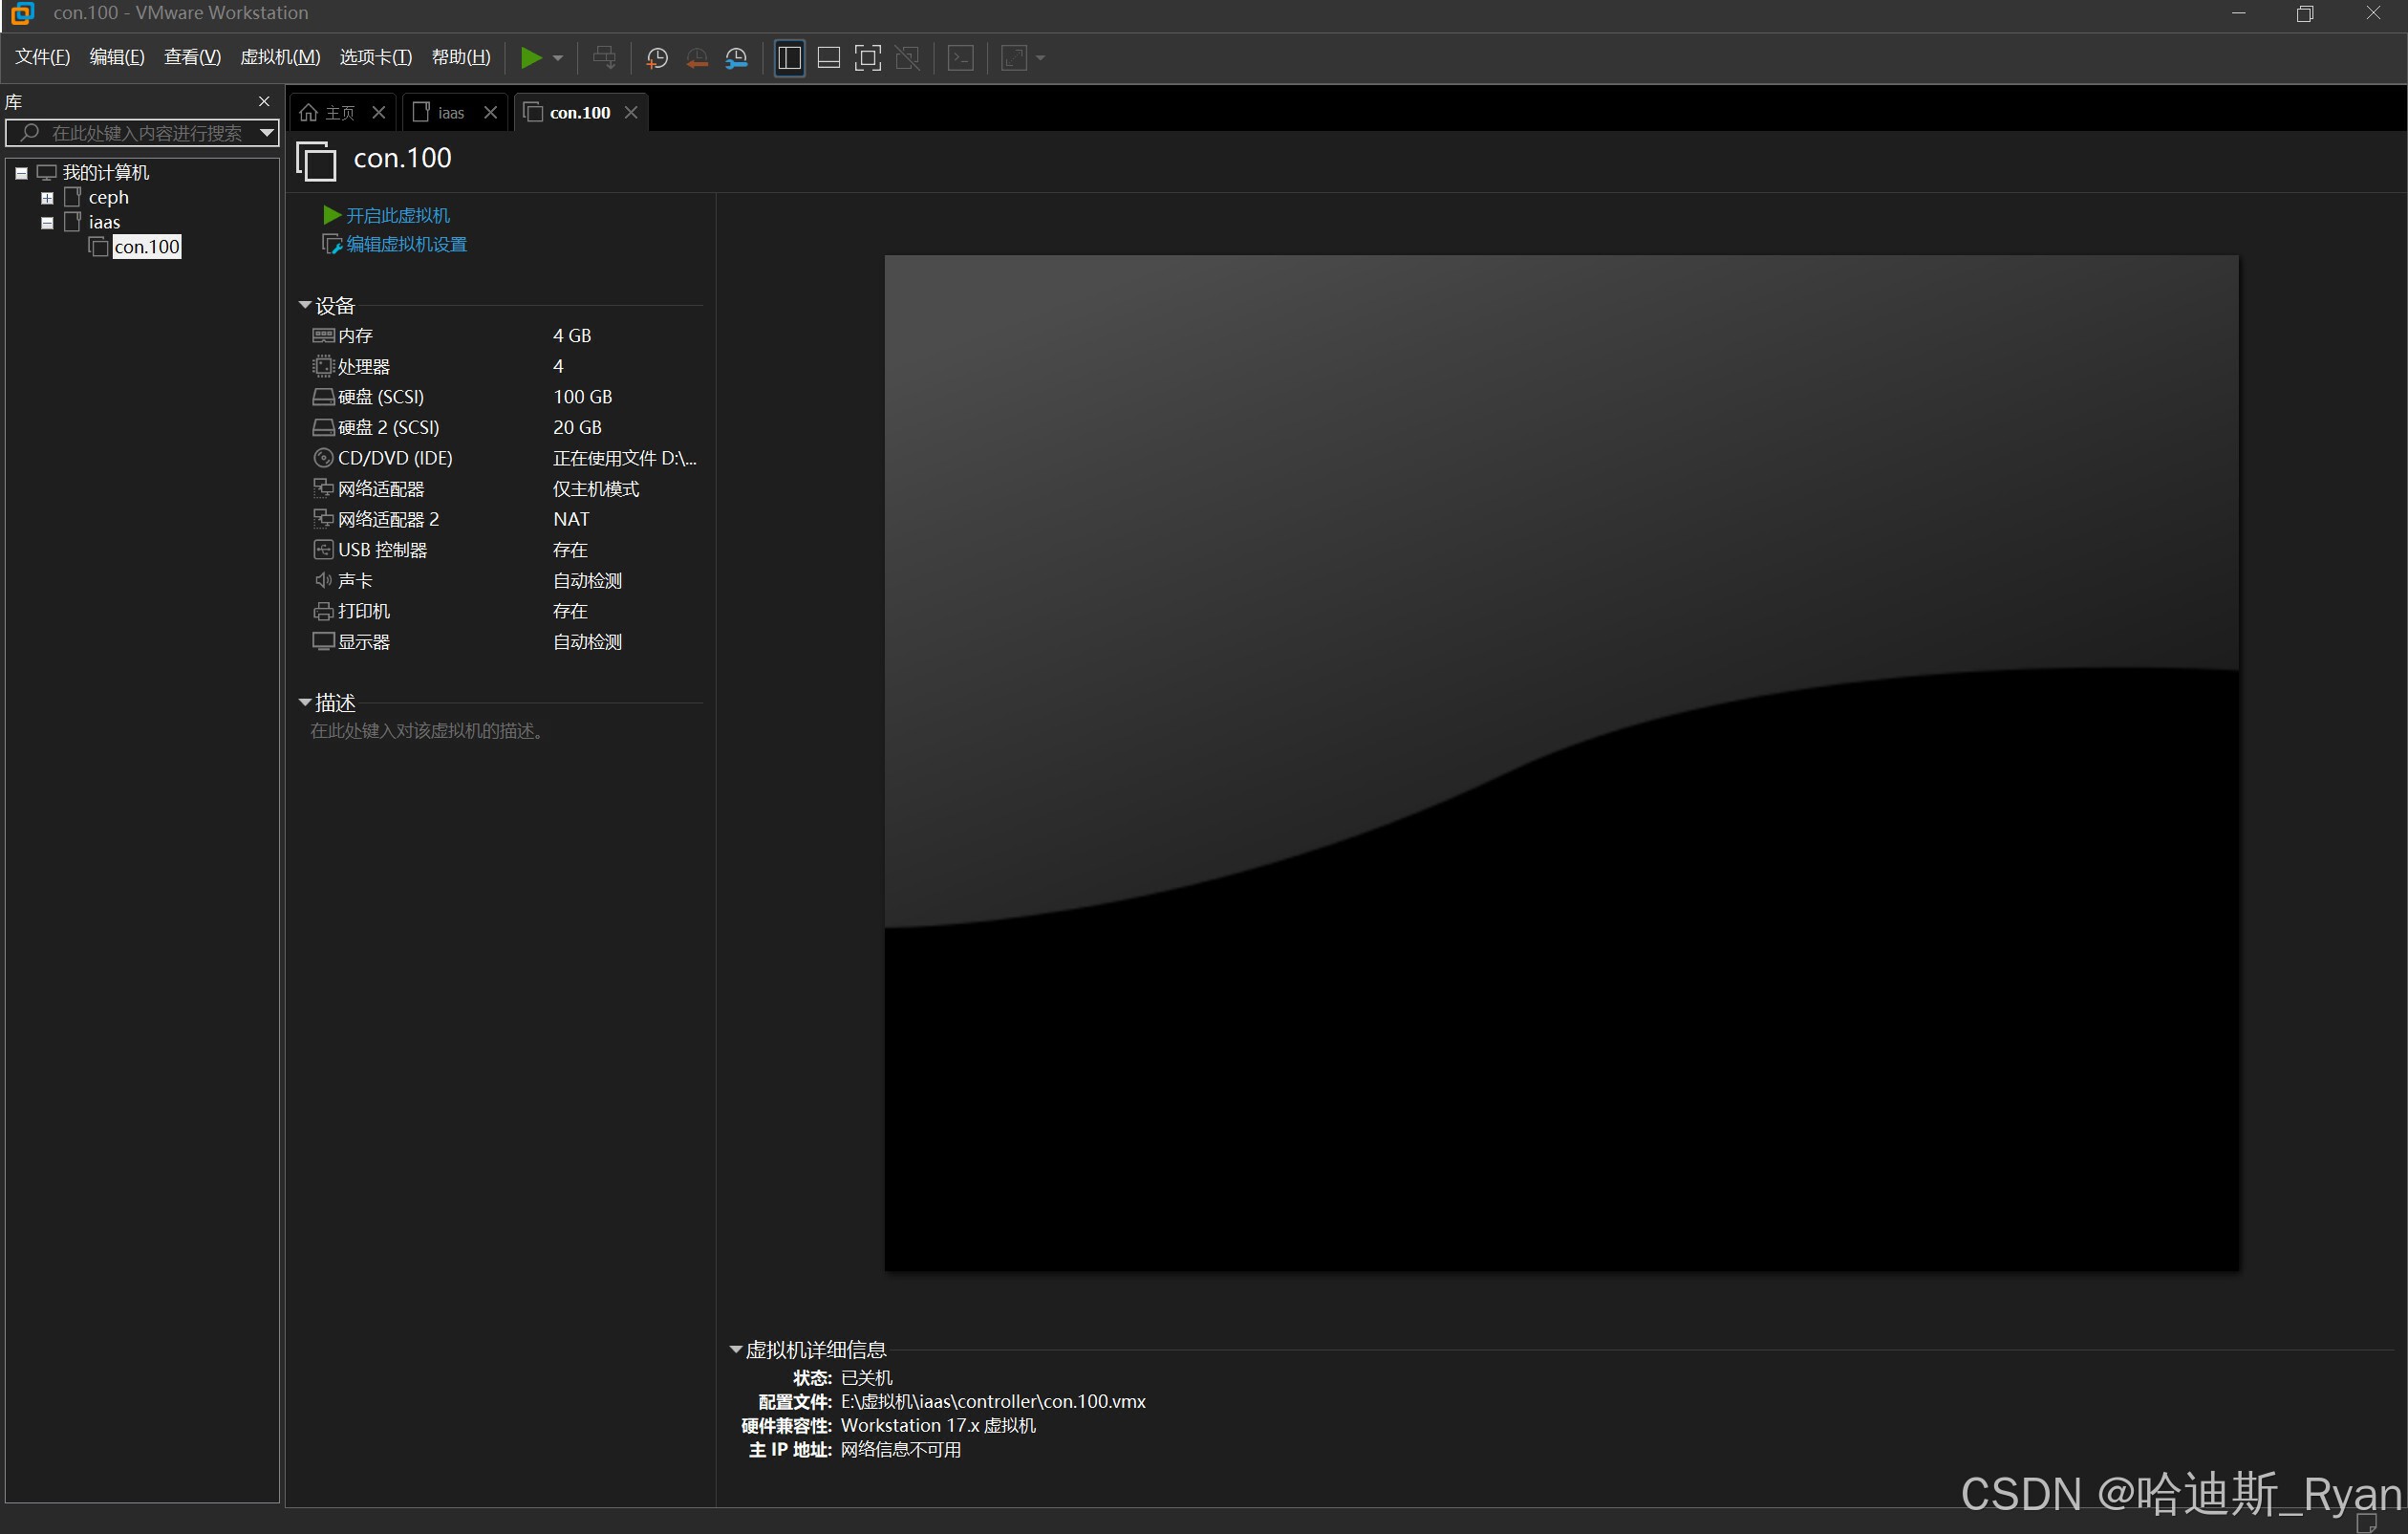
Task: Click the 我的计算机 computer icon
Action: 47,173
